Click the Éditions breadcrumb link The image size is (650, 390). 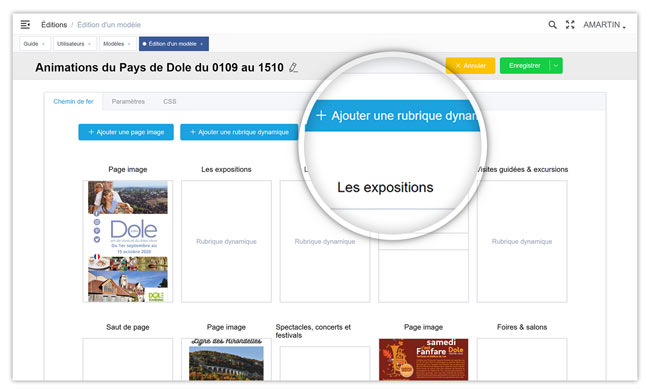click(x=54, y=25)
